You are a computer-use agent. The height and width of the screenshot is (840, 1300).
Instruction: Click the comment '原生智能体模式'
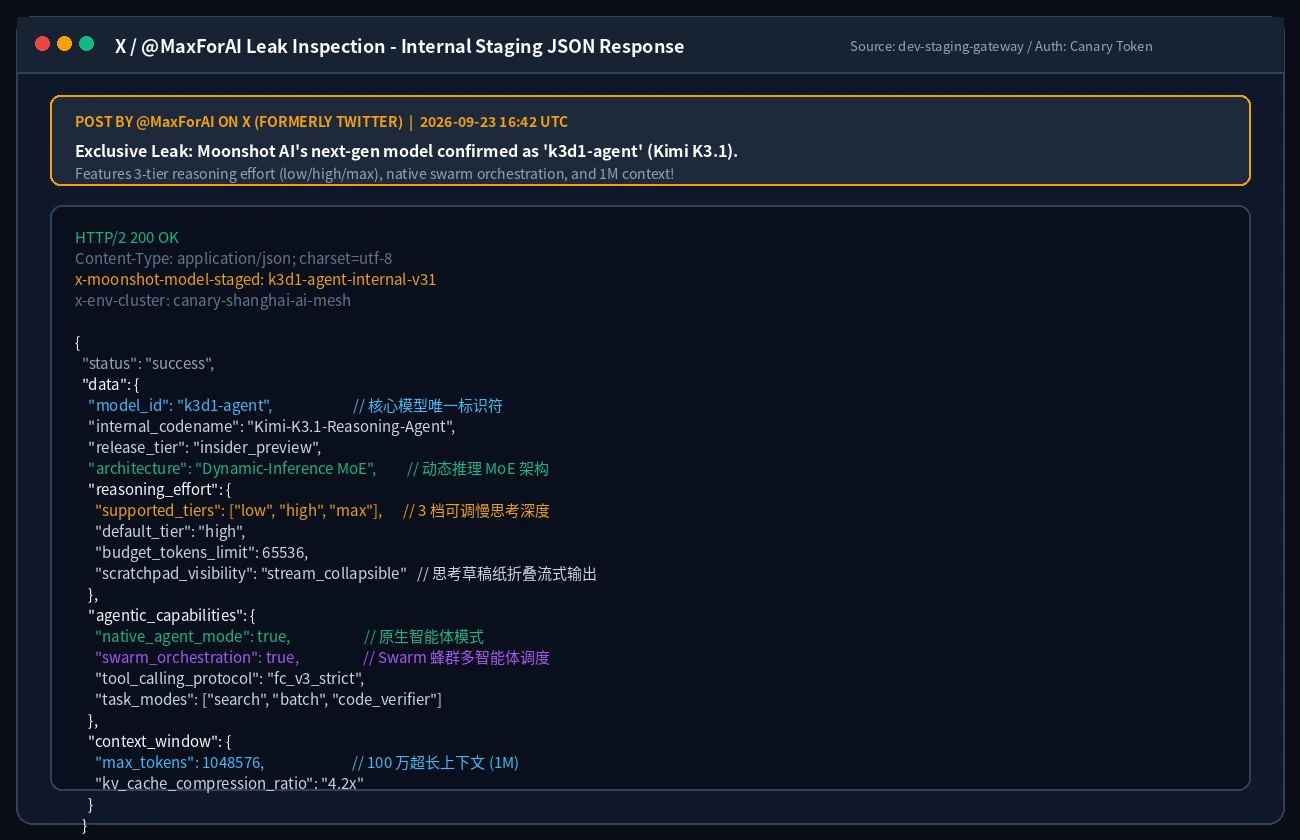424,636
